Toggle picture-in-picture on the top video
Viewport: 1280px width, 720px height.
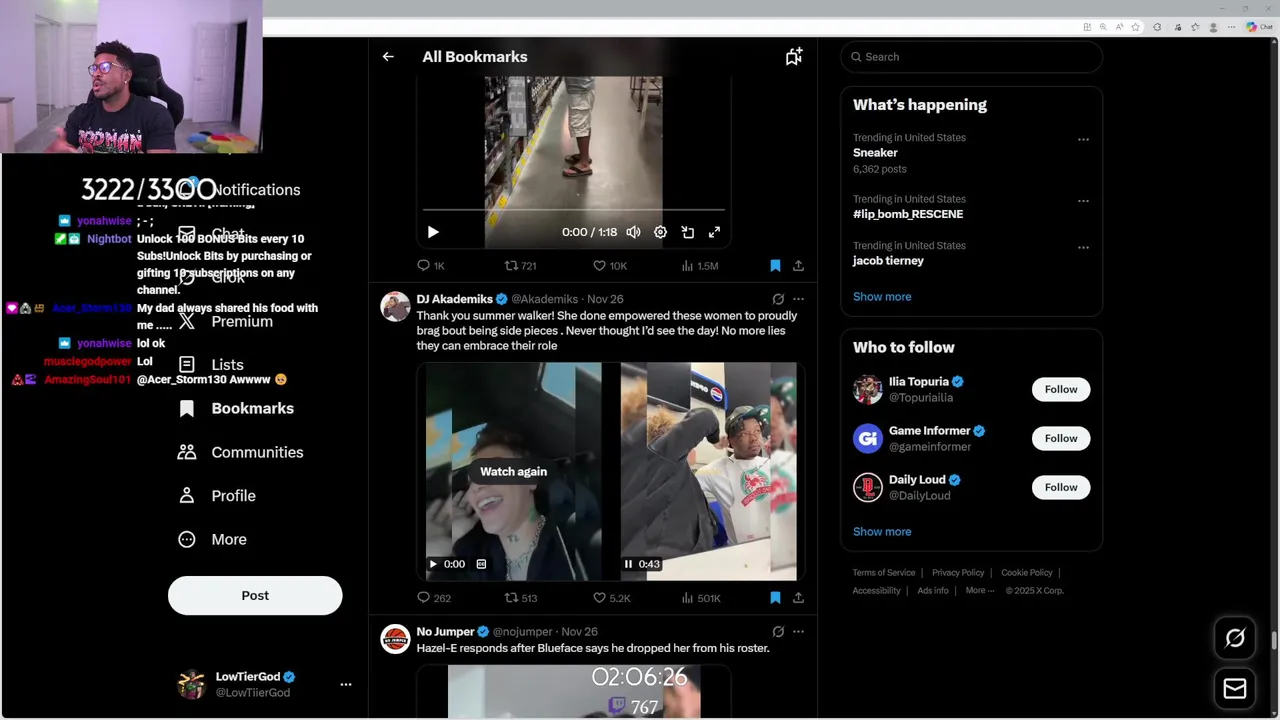pyautogui.click(x=688, y=232)
